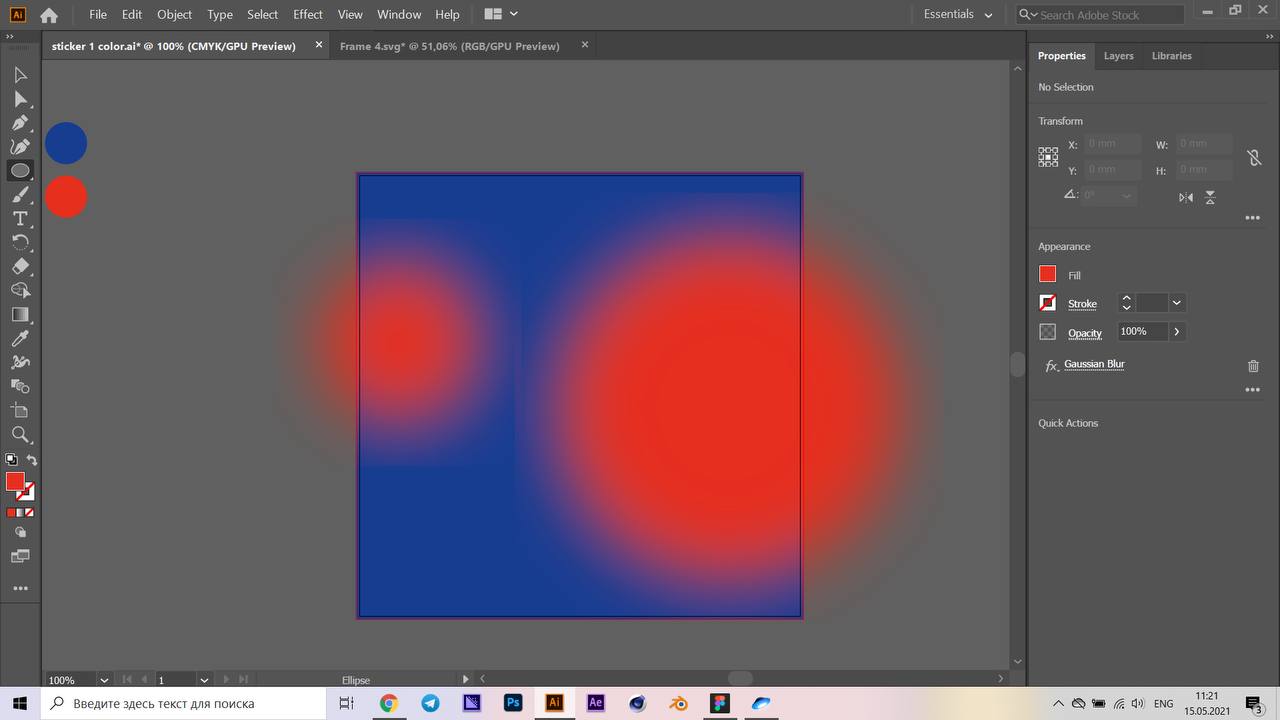The image size is (1280, 720).
Task: Close the Frame 4.svg tab
Action: click(585, 45)
